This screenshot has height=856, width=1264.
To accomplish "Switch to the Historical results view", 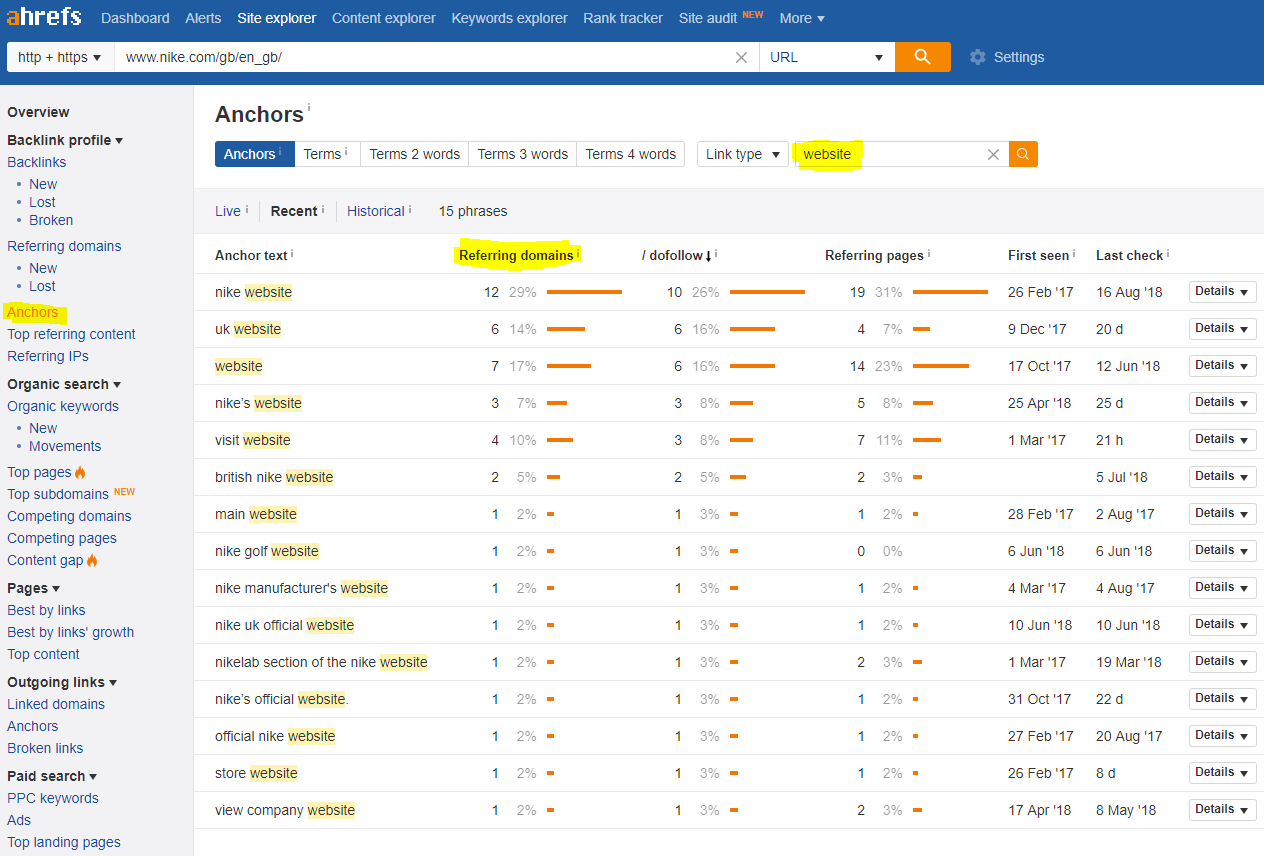I will tap(373, 211).
